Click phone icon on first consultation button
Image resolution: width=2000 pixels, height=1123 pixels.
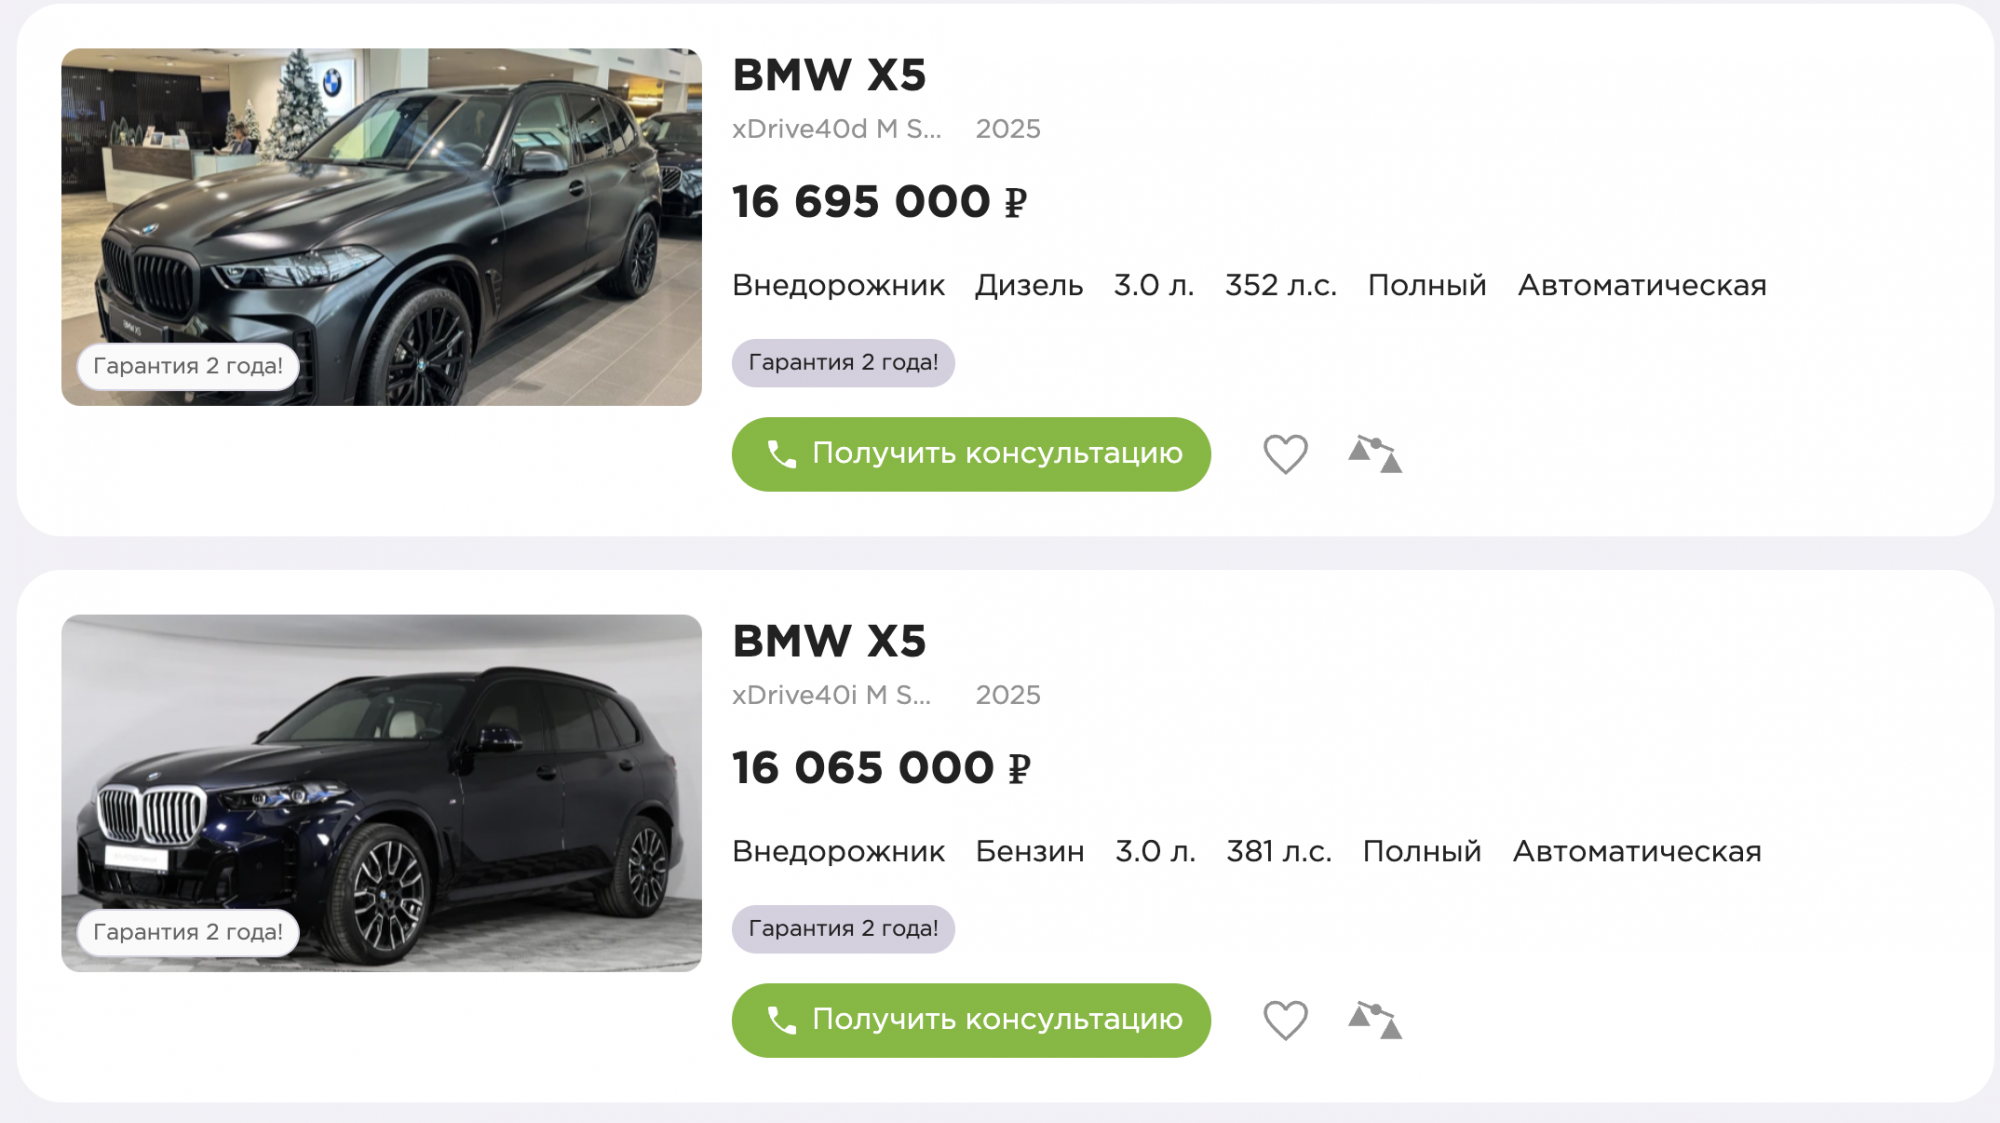tap(781, 455)
